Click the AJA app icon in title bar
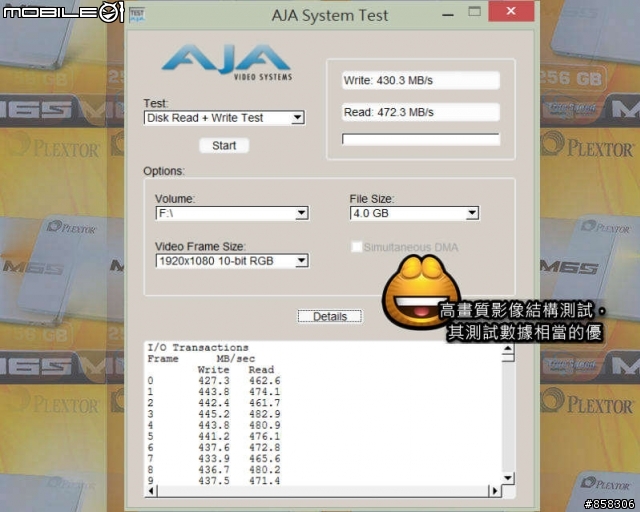The height and width of the screenshot is (512, 640). (137, 15)
